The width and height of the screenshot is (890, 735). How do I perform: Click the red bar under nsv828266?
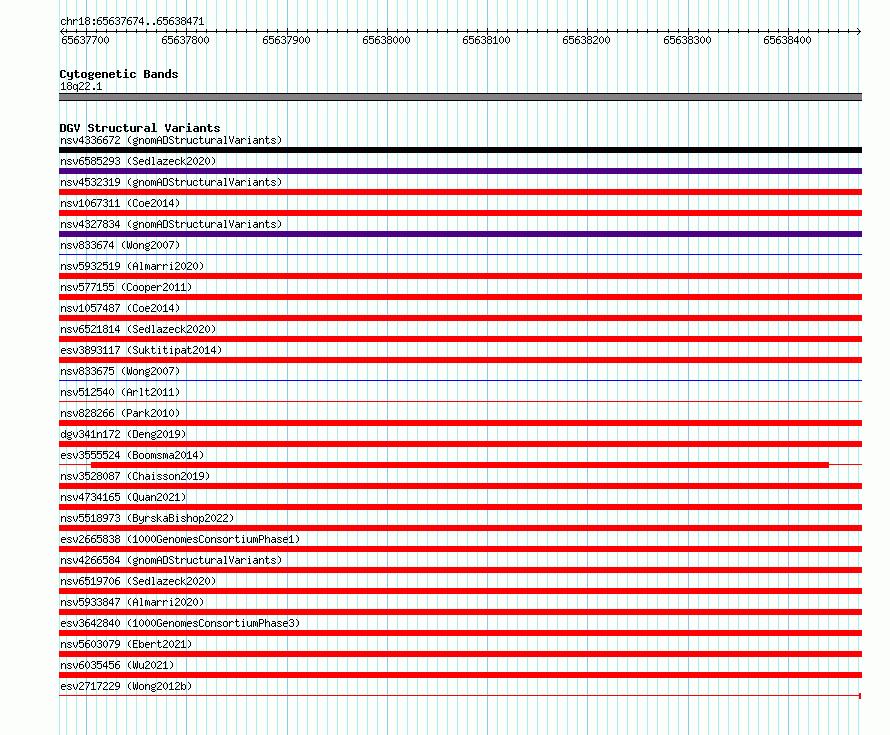[x=460, y=423]
